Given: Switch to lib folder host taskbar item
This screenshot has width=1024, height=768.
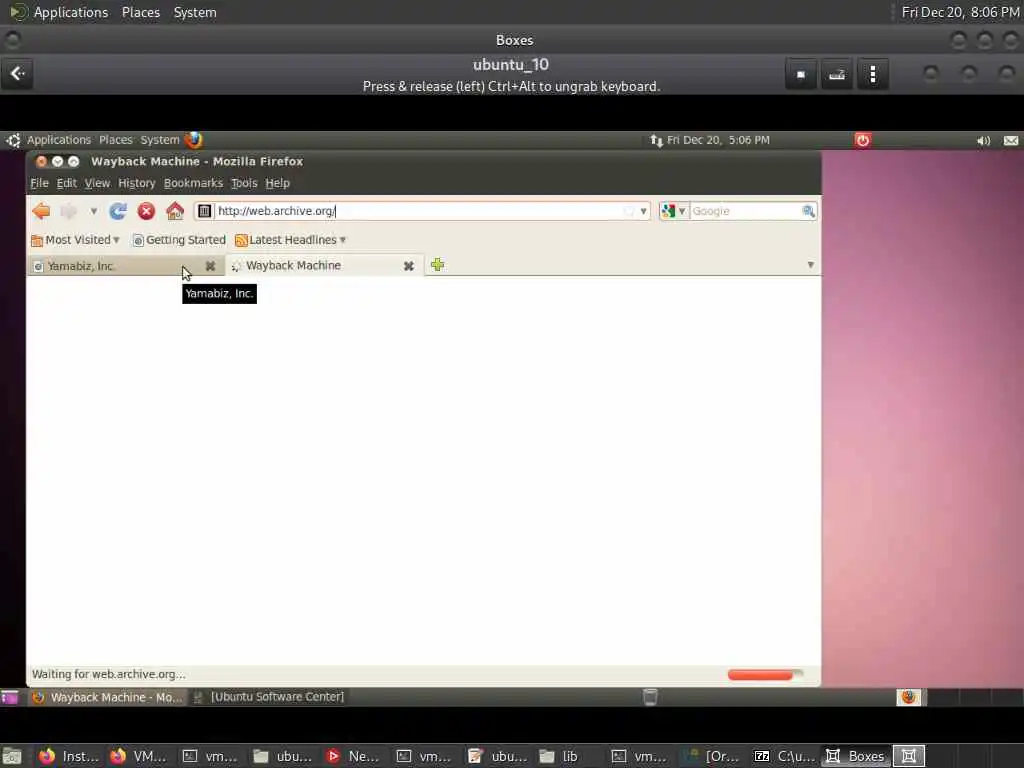Looking at the screenshot, I should [559, 756].
